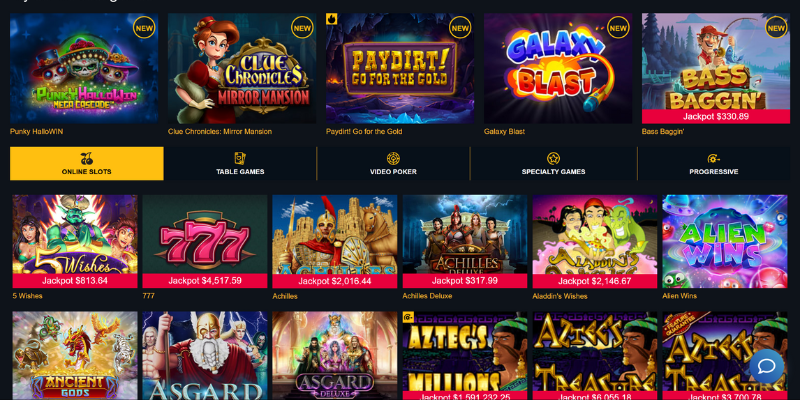
Task: Open the live chat bubble icon
Action: point(766,366)
